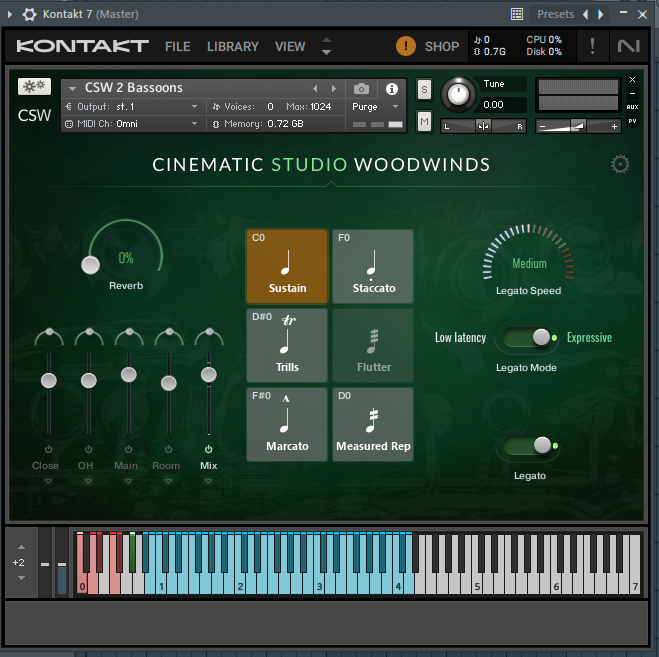
Task: Go to previous preset arrow in title bar
Action: [586, 14]
